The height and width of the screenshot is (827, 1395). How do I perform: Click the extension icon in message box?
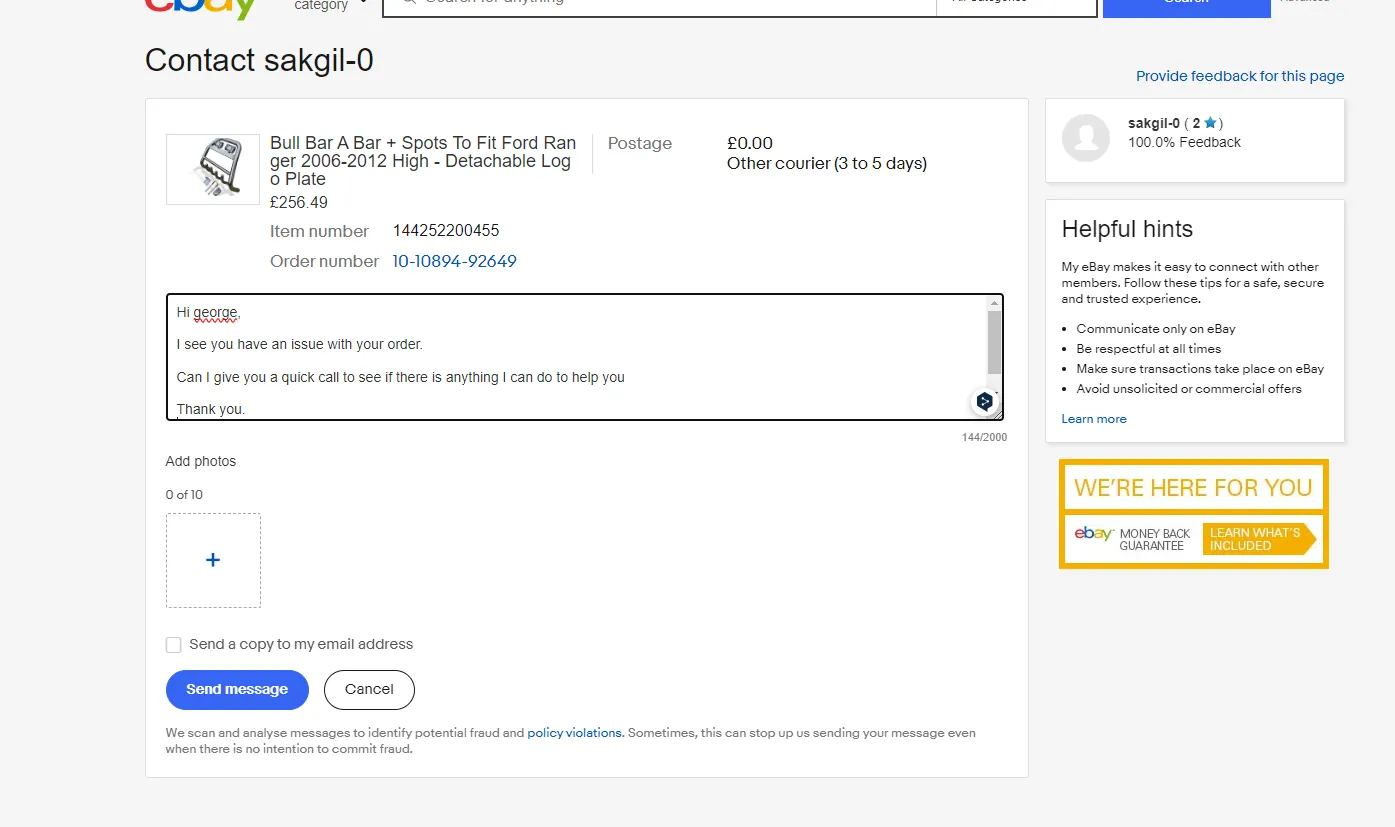point(985,402)
